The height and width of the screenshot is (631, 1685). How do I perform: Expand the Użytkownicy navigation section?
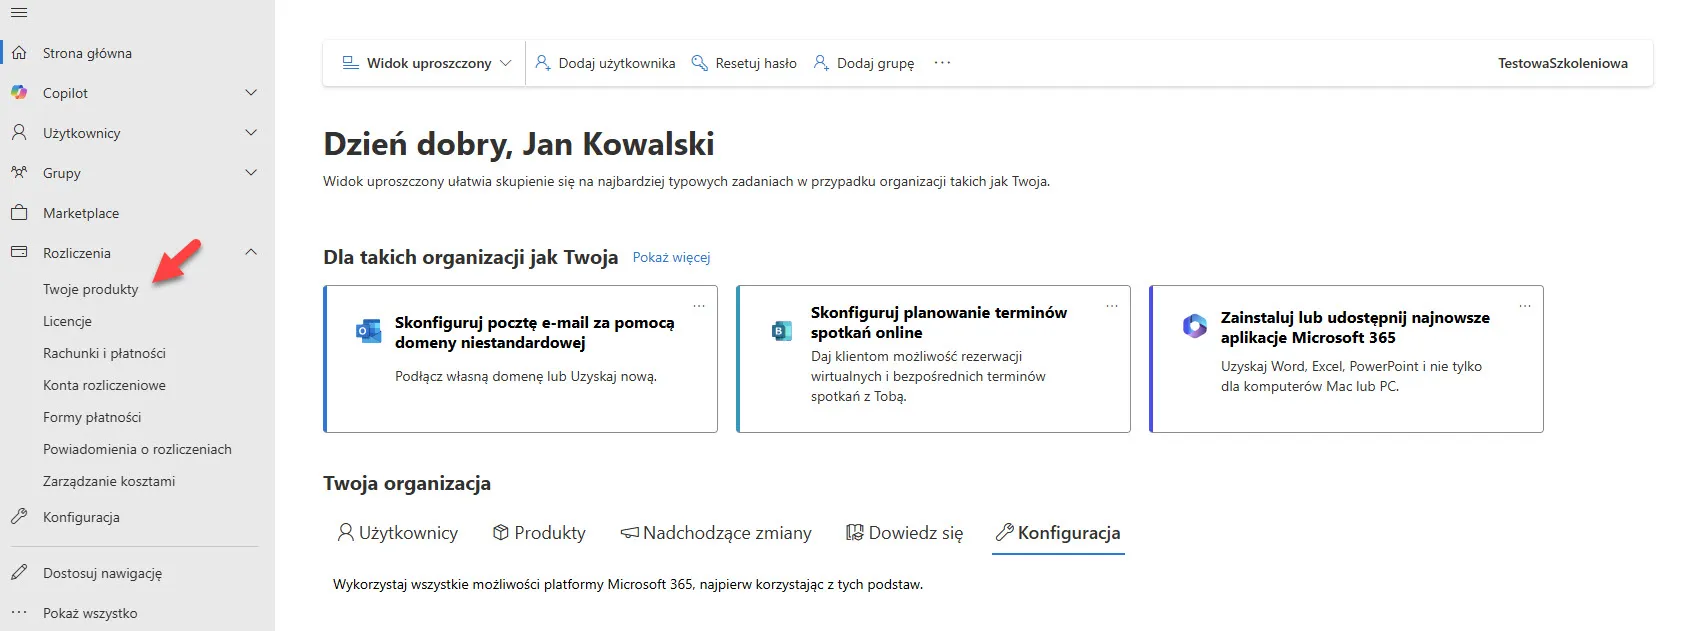click(251, 133)
